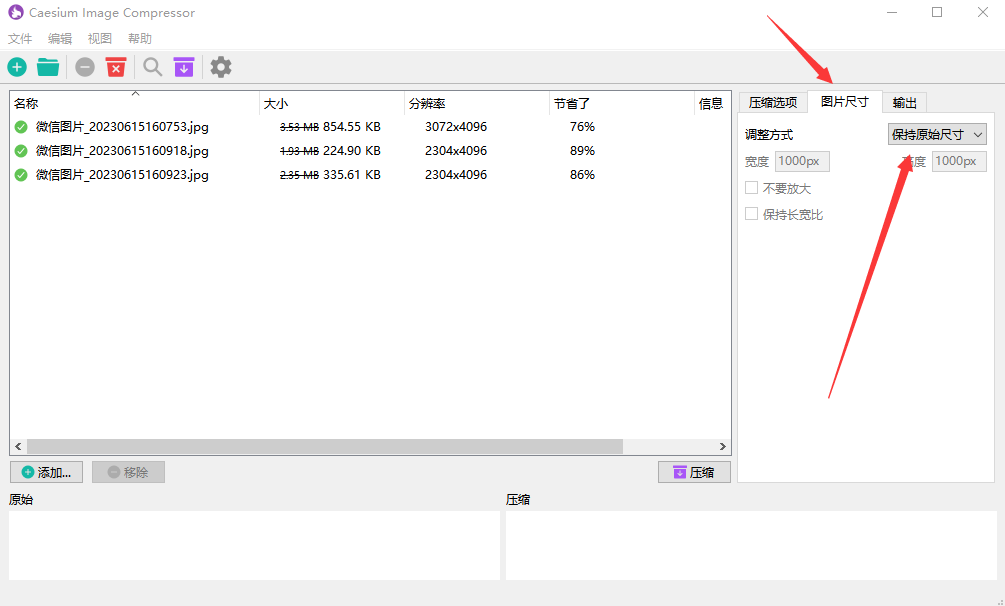This screenshot has height=606, width=1005.
Task: Click green check icon for file 20230615160753
Action: coord(21,127)
